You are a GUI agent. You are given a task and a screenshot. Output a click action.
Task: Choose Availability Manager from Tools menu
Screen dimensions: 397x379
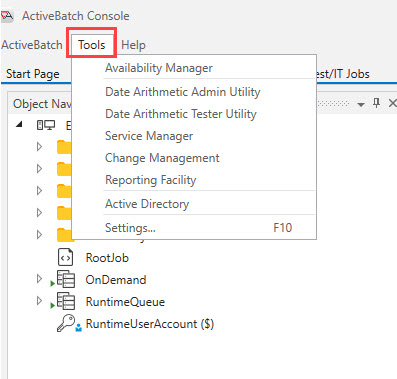pos(159,68)
